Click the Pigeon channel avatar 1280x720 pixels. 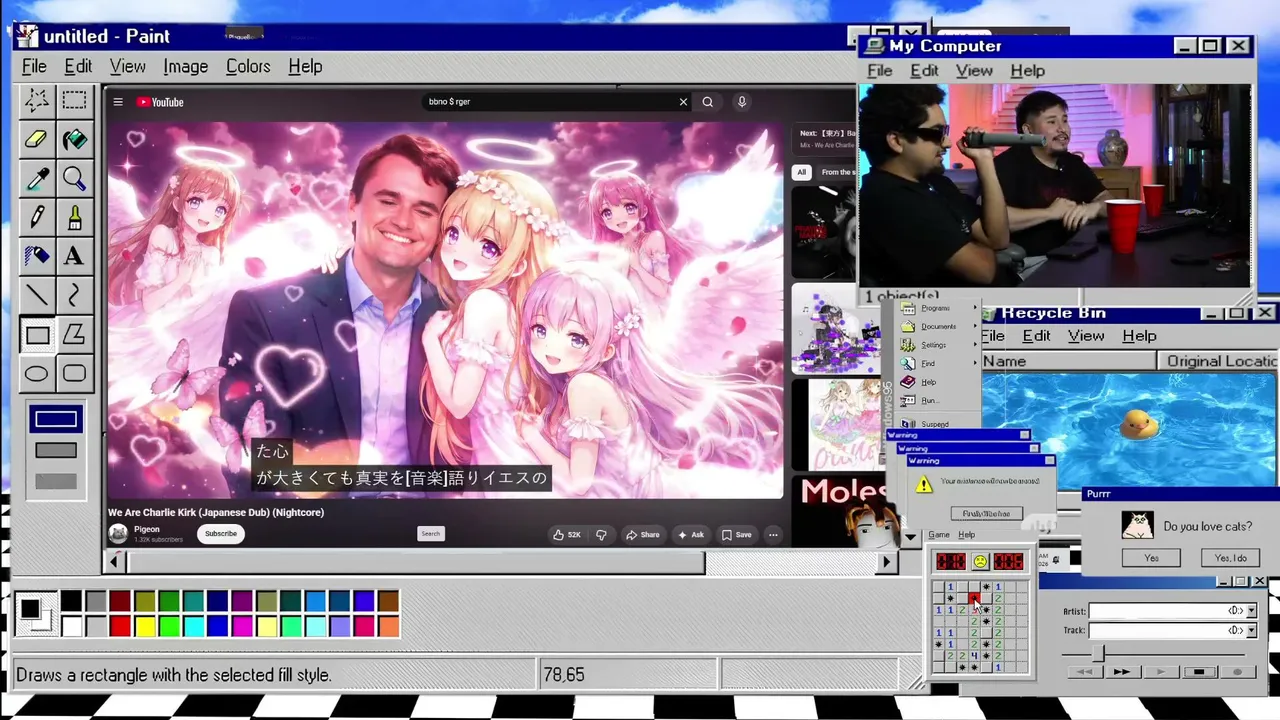[x=118, y=534]
